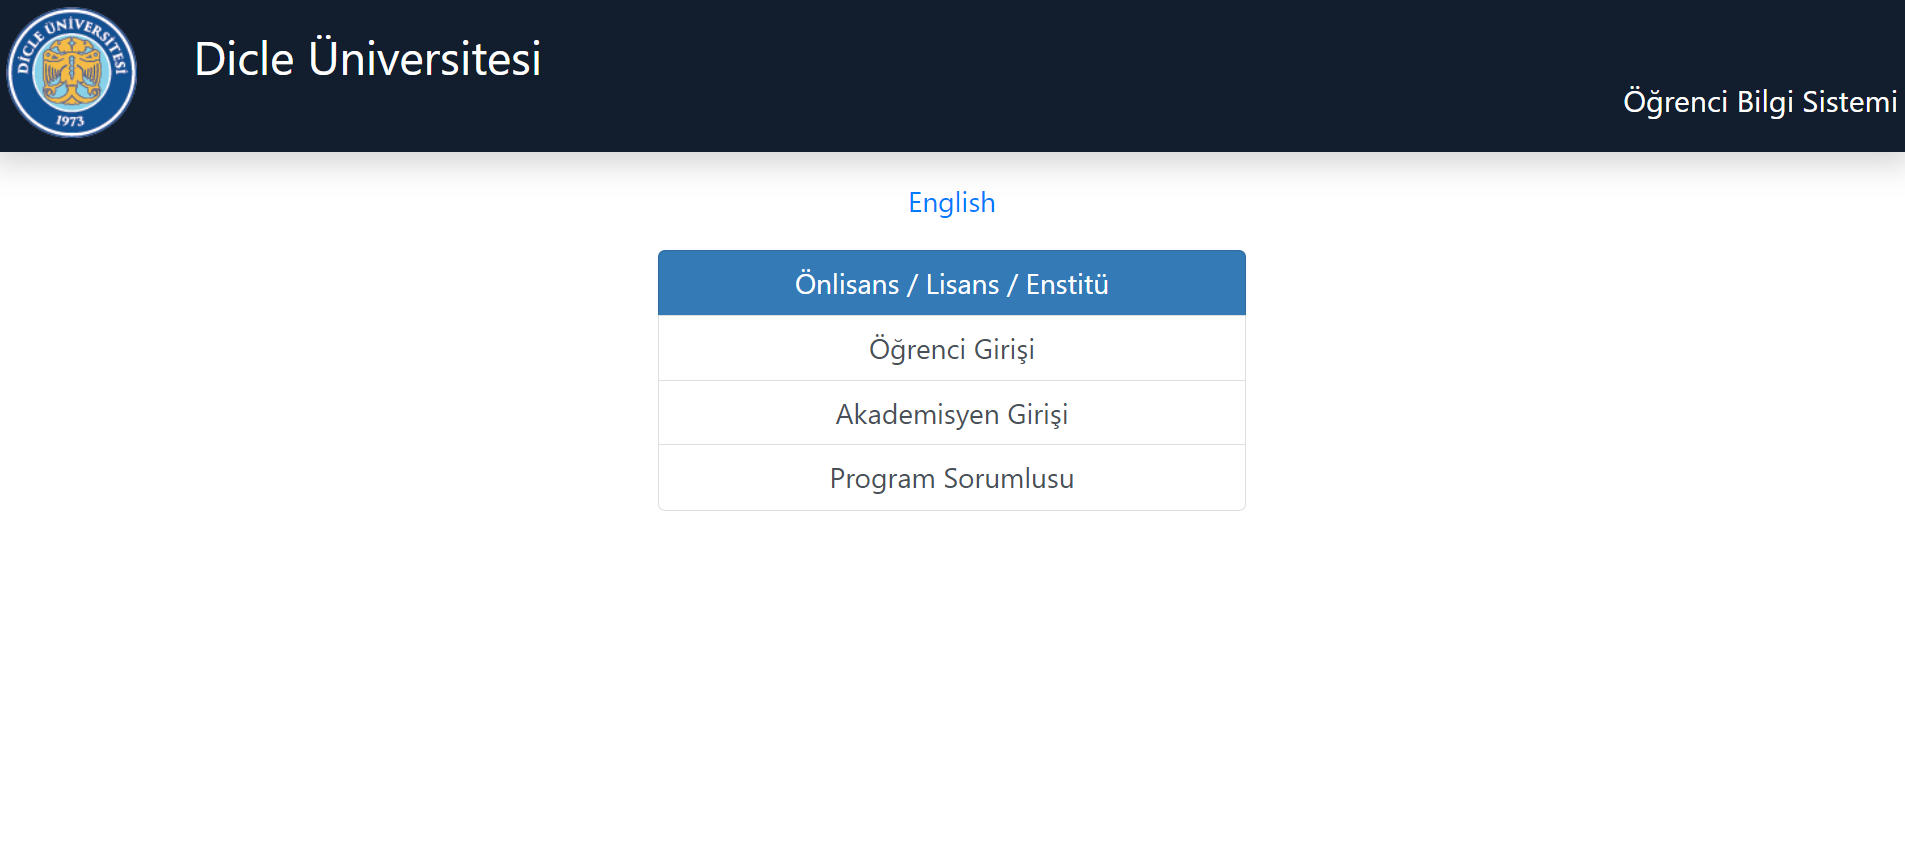
Task: Click the header's university name heading
Action: [367, 59]
